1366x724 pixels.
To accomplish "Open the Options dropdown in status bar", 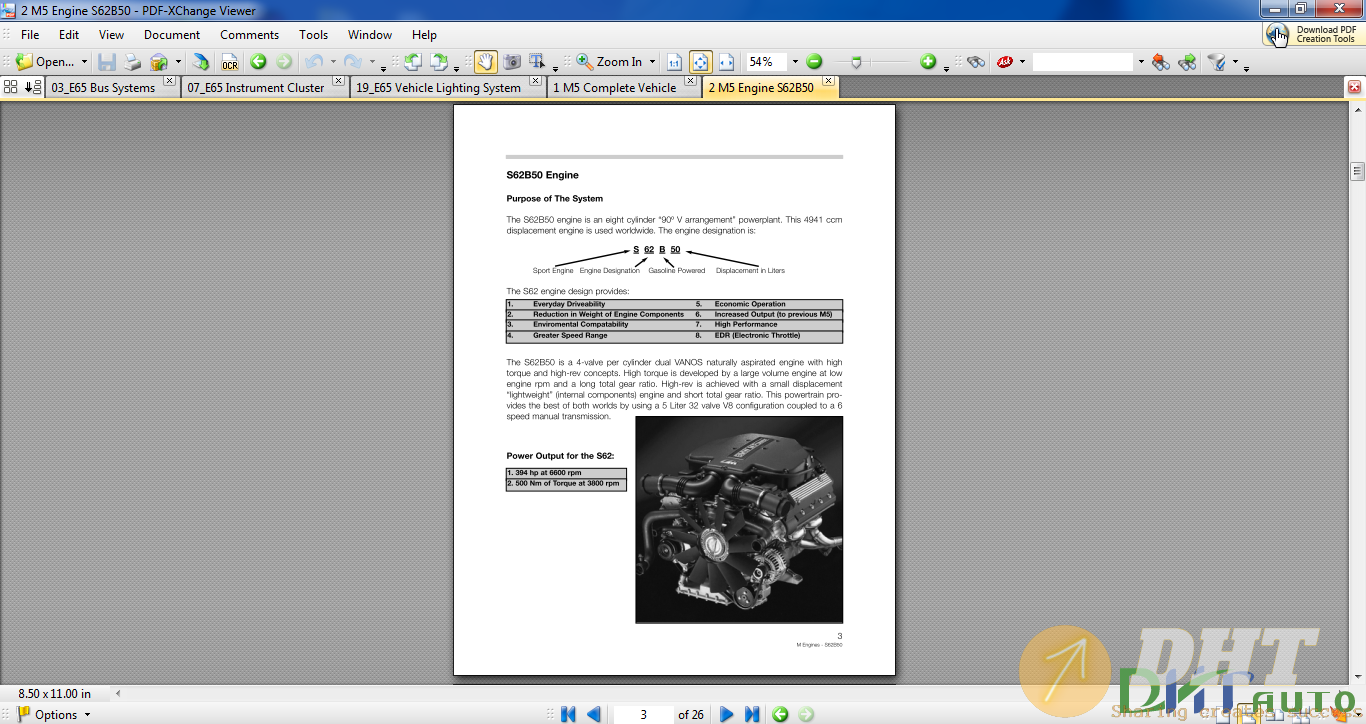I will click(53, 714).
